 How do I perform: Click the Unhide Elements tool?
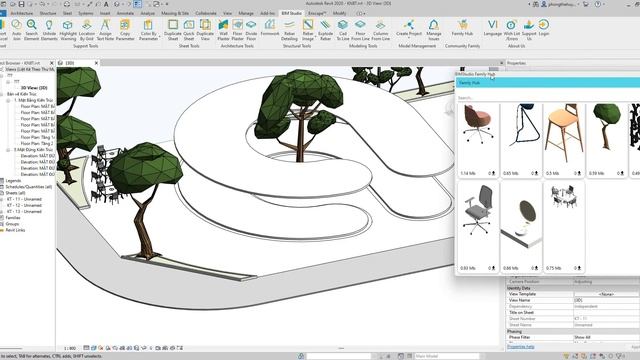(x=49, y=30)
